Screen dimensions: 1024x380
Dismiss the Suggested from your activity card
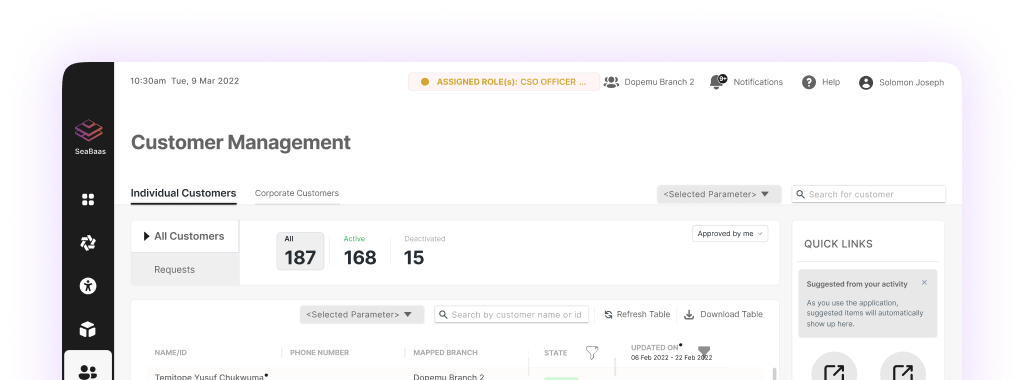(x=924, y=283)
